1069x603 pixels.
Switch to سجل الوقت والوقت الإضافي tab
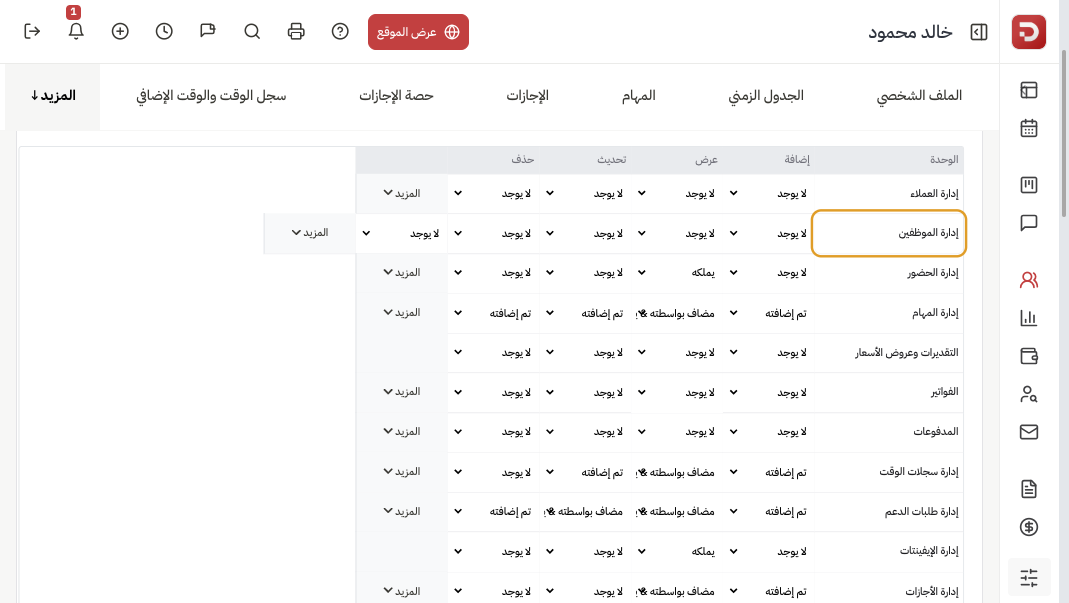pos(211,96)
